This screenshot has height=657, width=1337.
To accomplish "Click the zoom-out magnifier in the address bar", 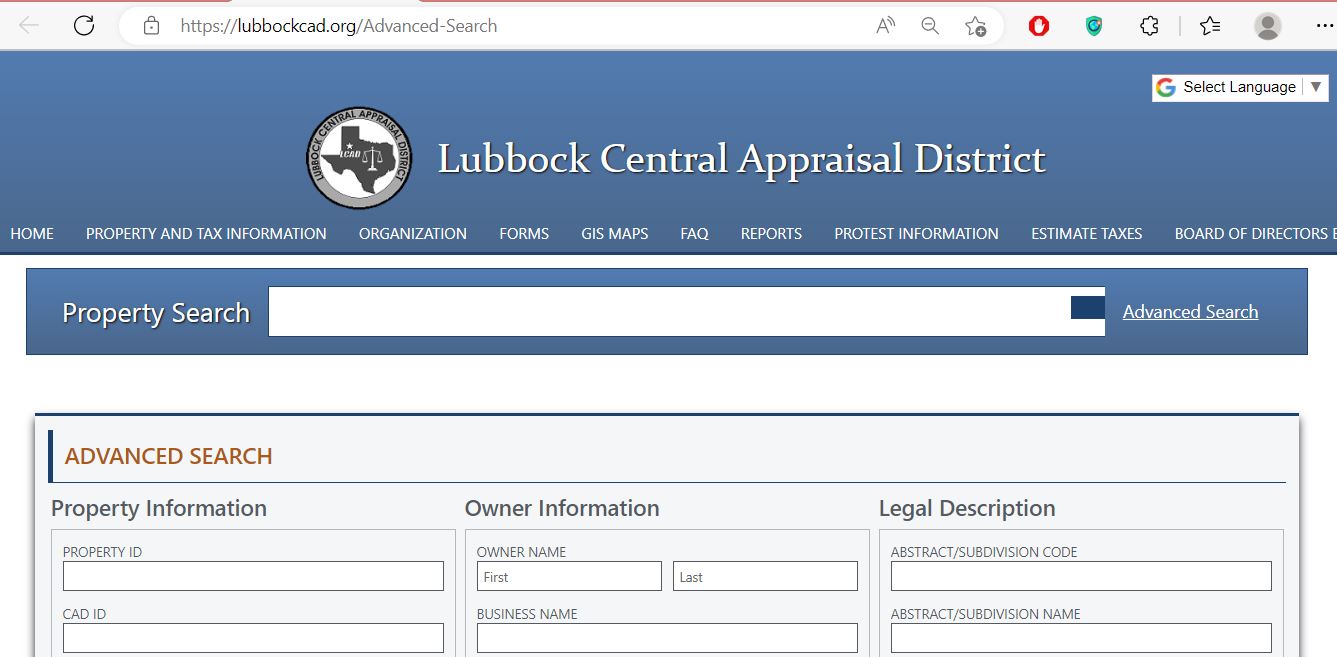I will tap(929, 27).
